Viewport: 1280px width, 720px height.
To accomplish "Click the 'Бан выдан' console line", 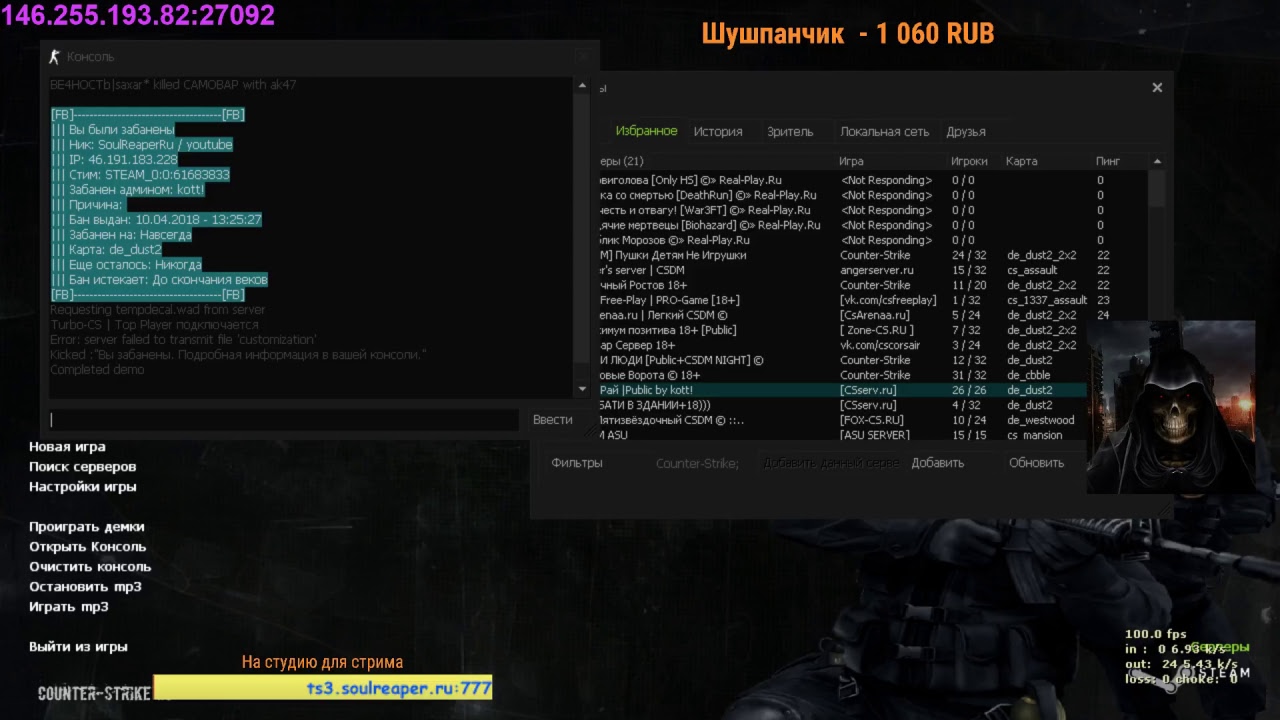I will 156,220.
